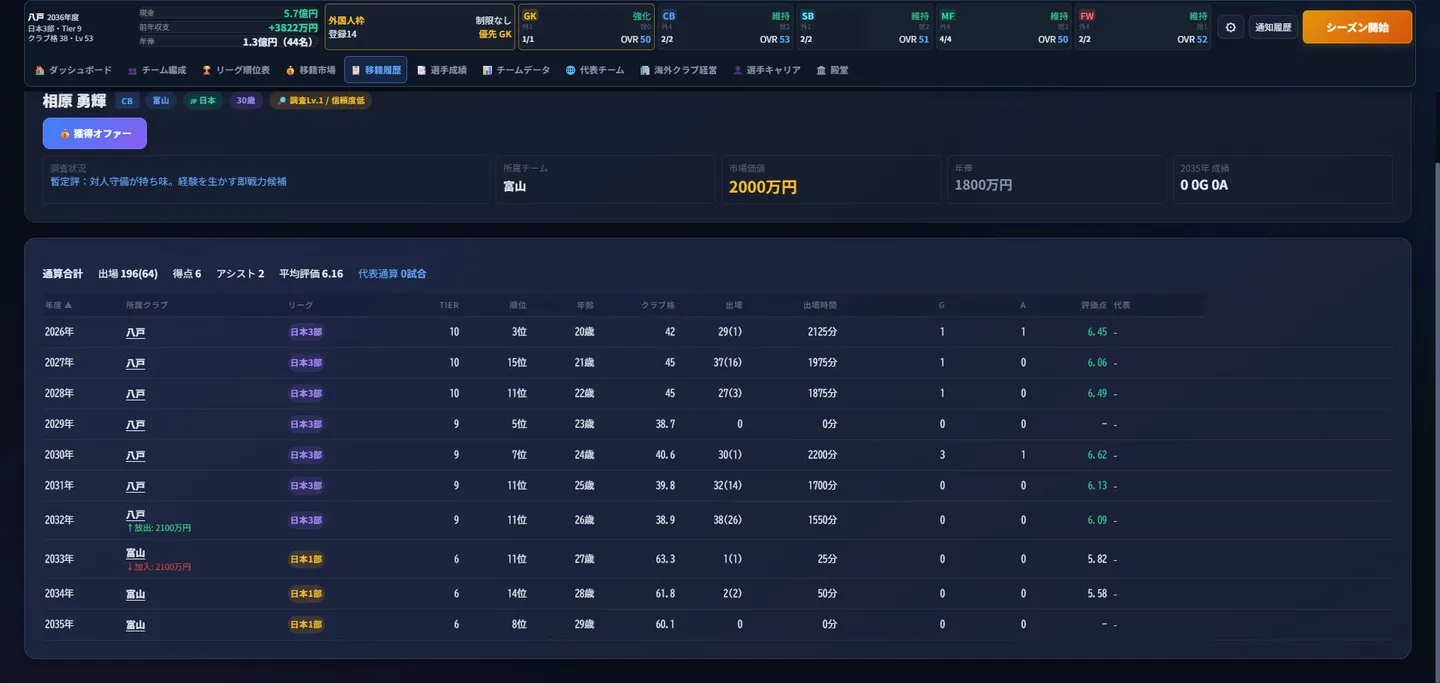Viewport: 1440px width, 683px height.
Task: Click the 外国人枠 registration panel
Action: 420,27
